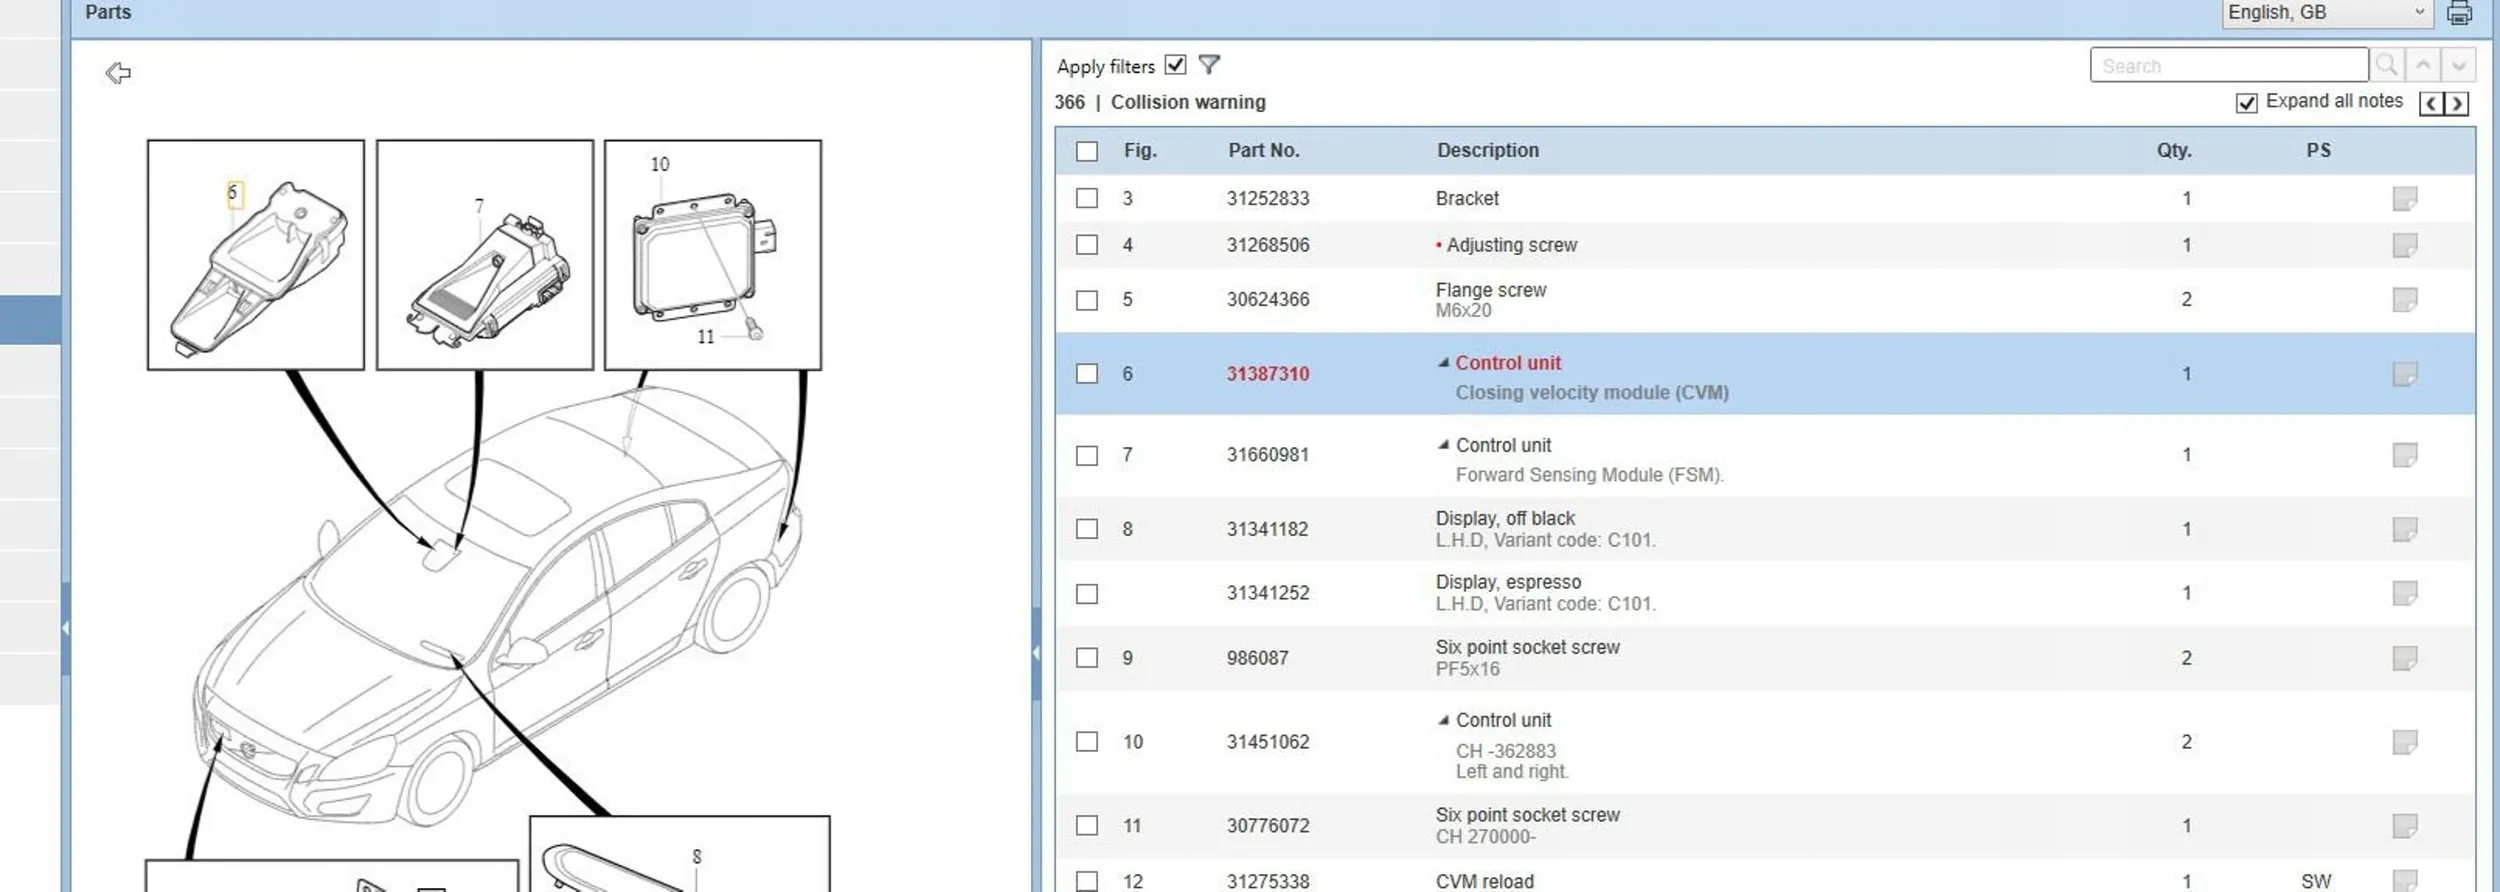This screenshot has height=892, width=2500.
Task: Tick checkbox for Six point socket screw 986087
Action: 1087,658
